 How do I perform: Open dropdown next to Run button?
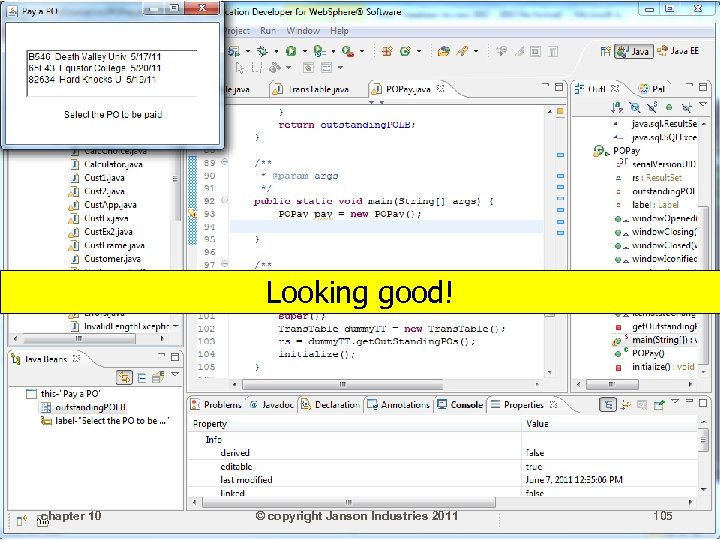[x=304, y=51]
